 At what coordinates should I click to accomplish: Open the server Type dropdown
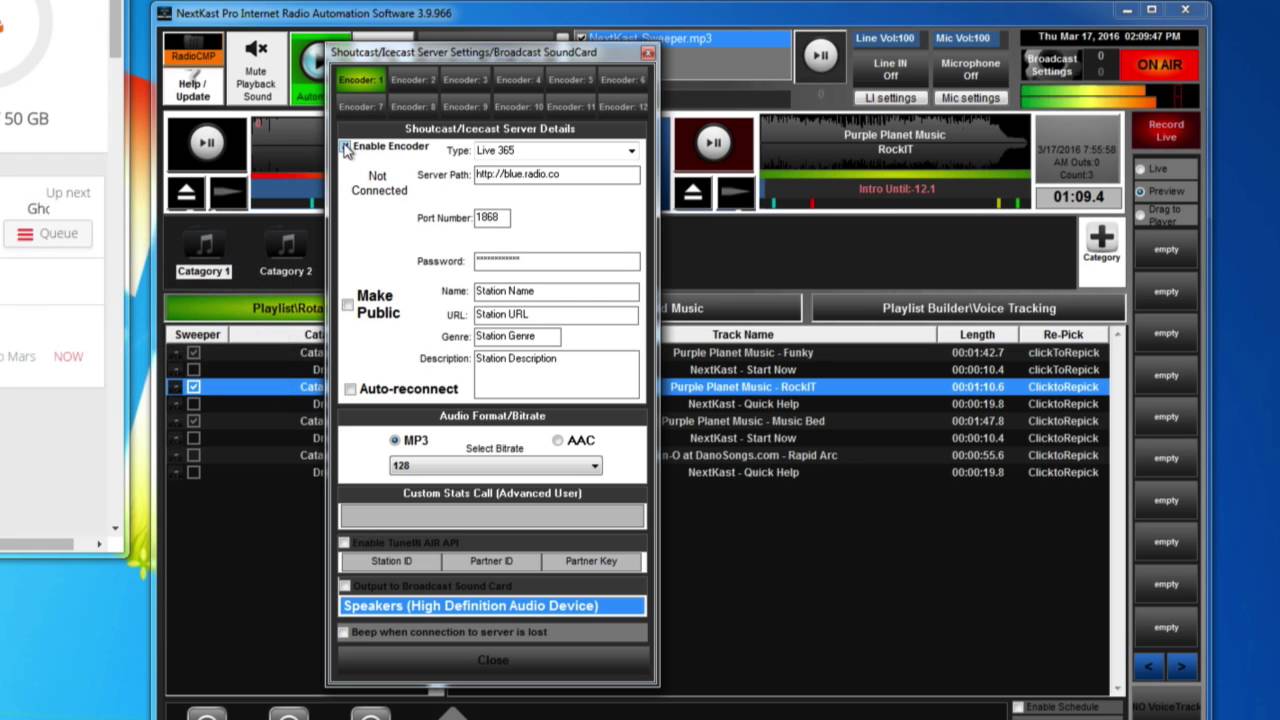click(556, 151)
